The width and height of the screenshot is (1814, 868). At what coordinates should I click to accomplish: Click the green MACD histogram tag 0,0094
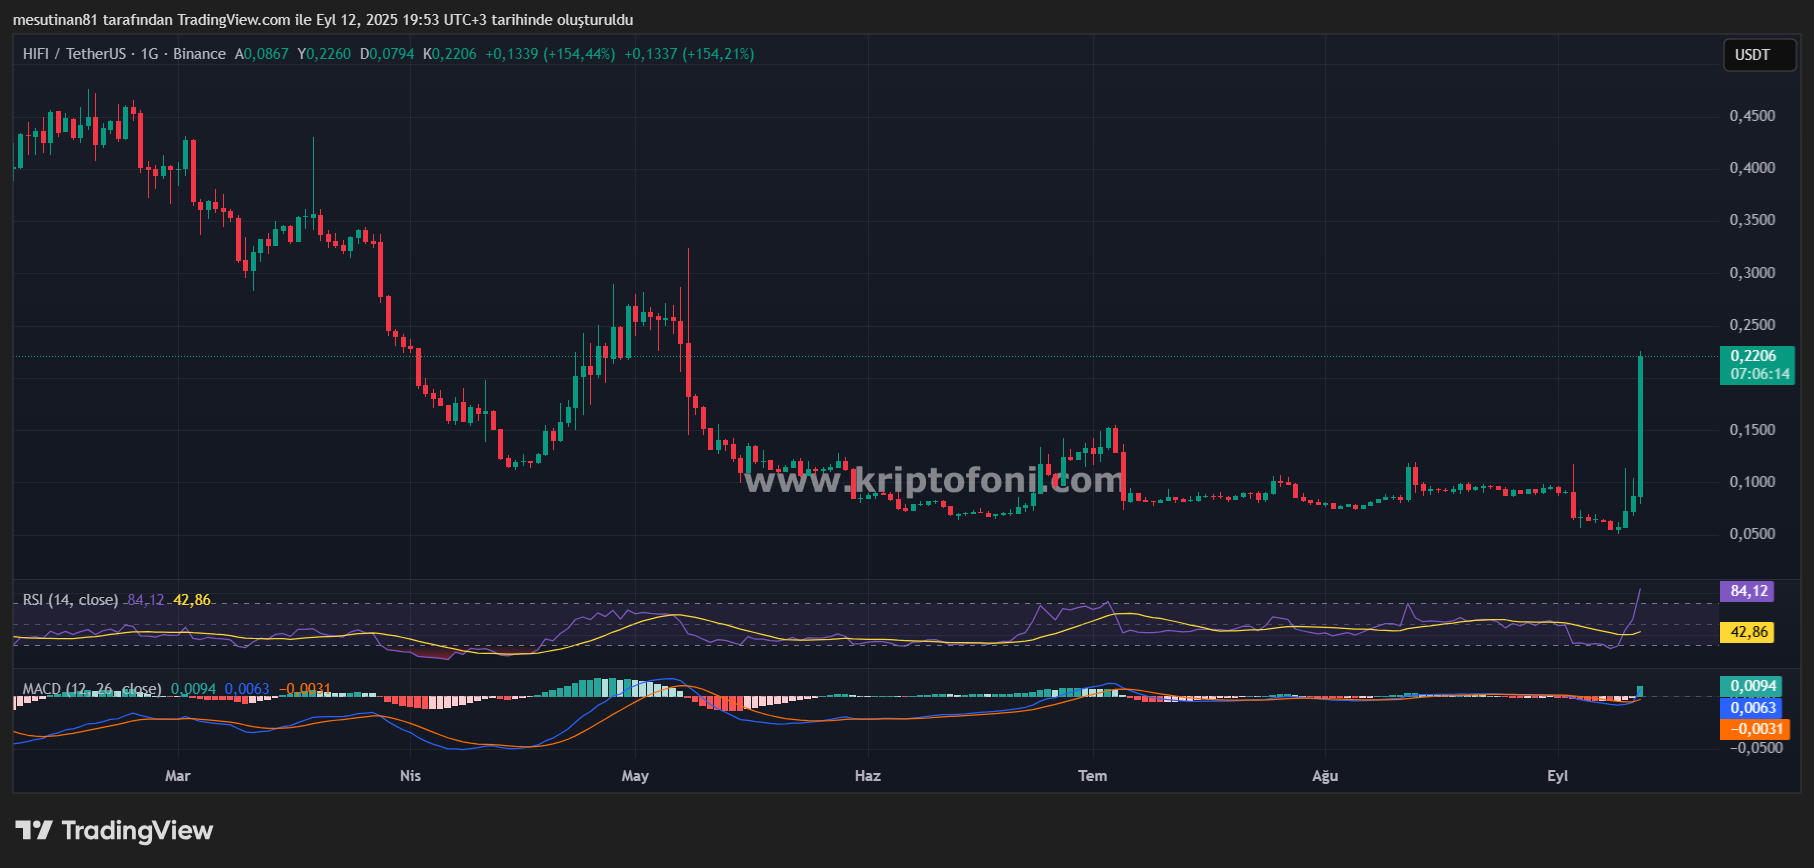tap(1753, 686)
